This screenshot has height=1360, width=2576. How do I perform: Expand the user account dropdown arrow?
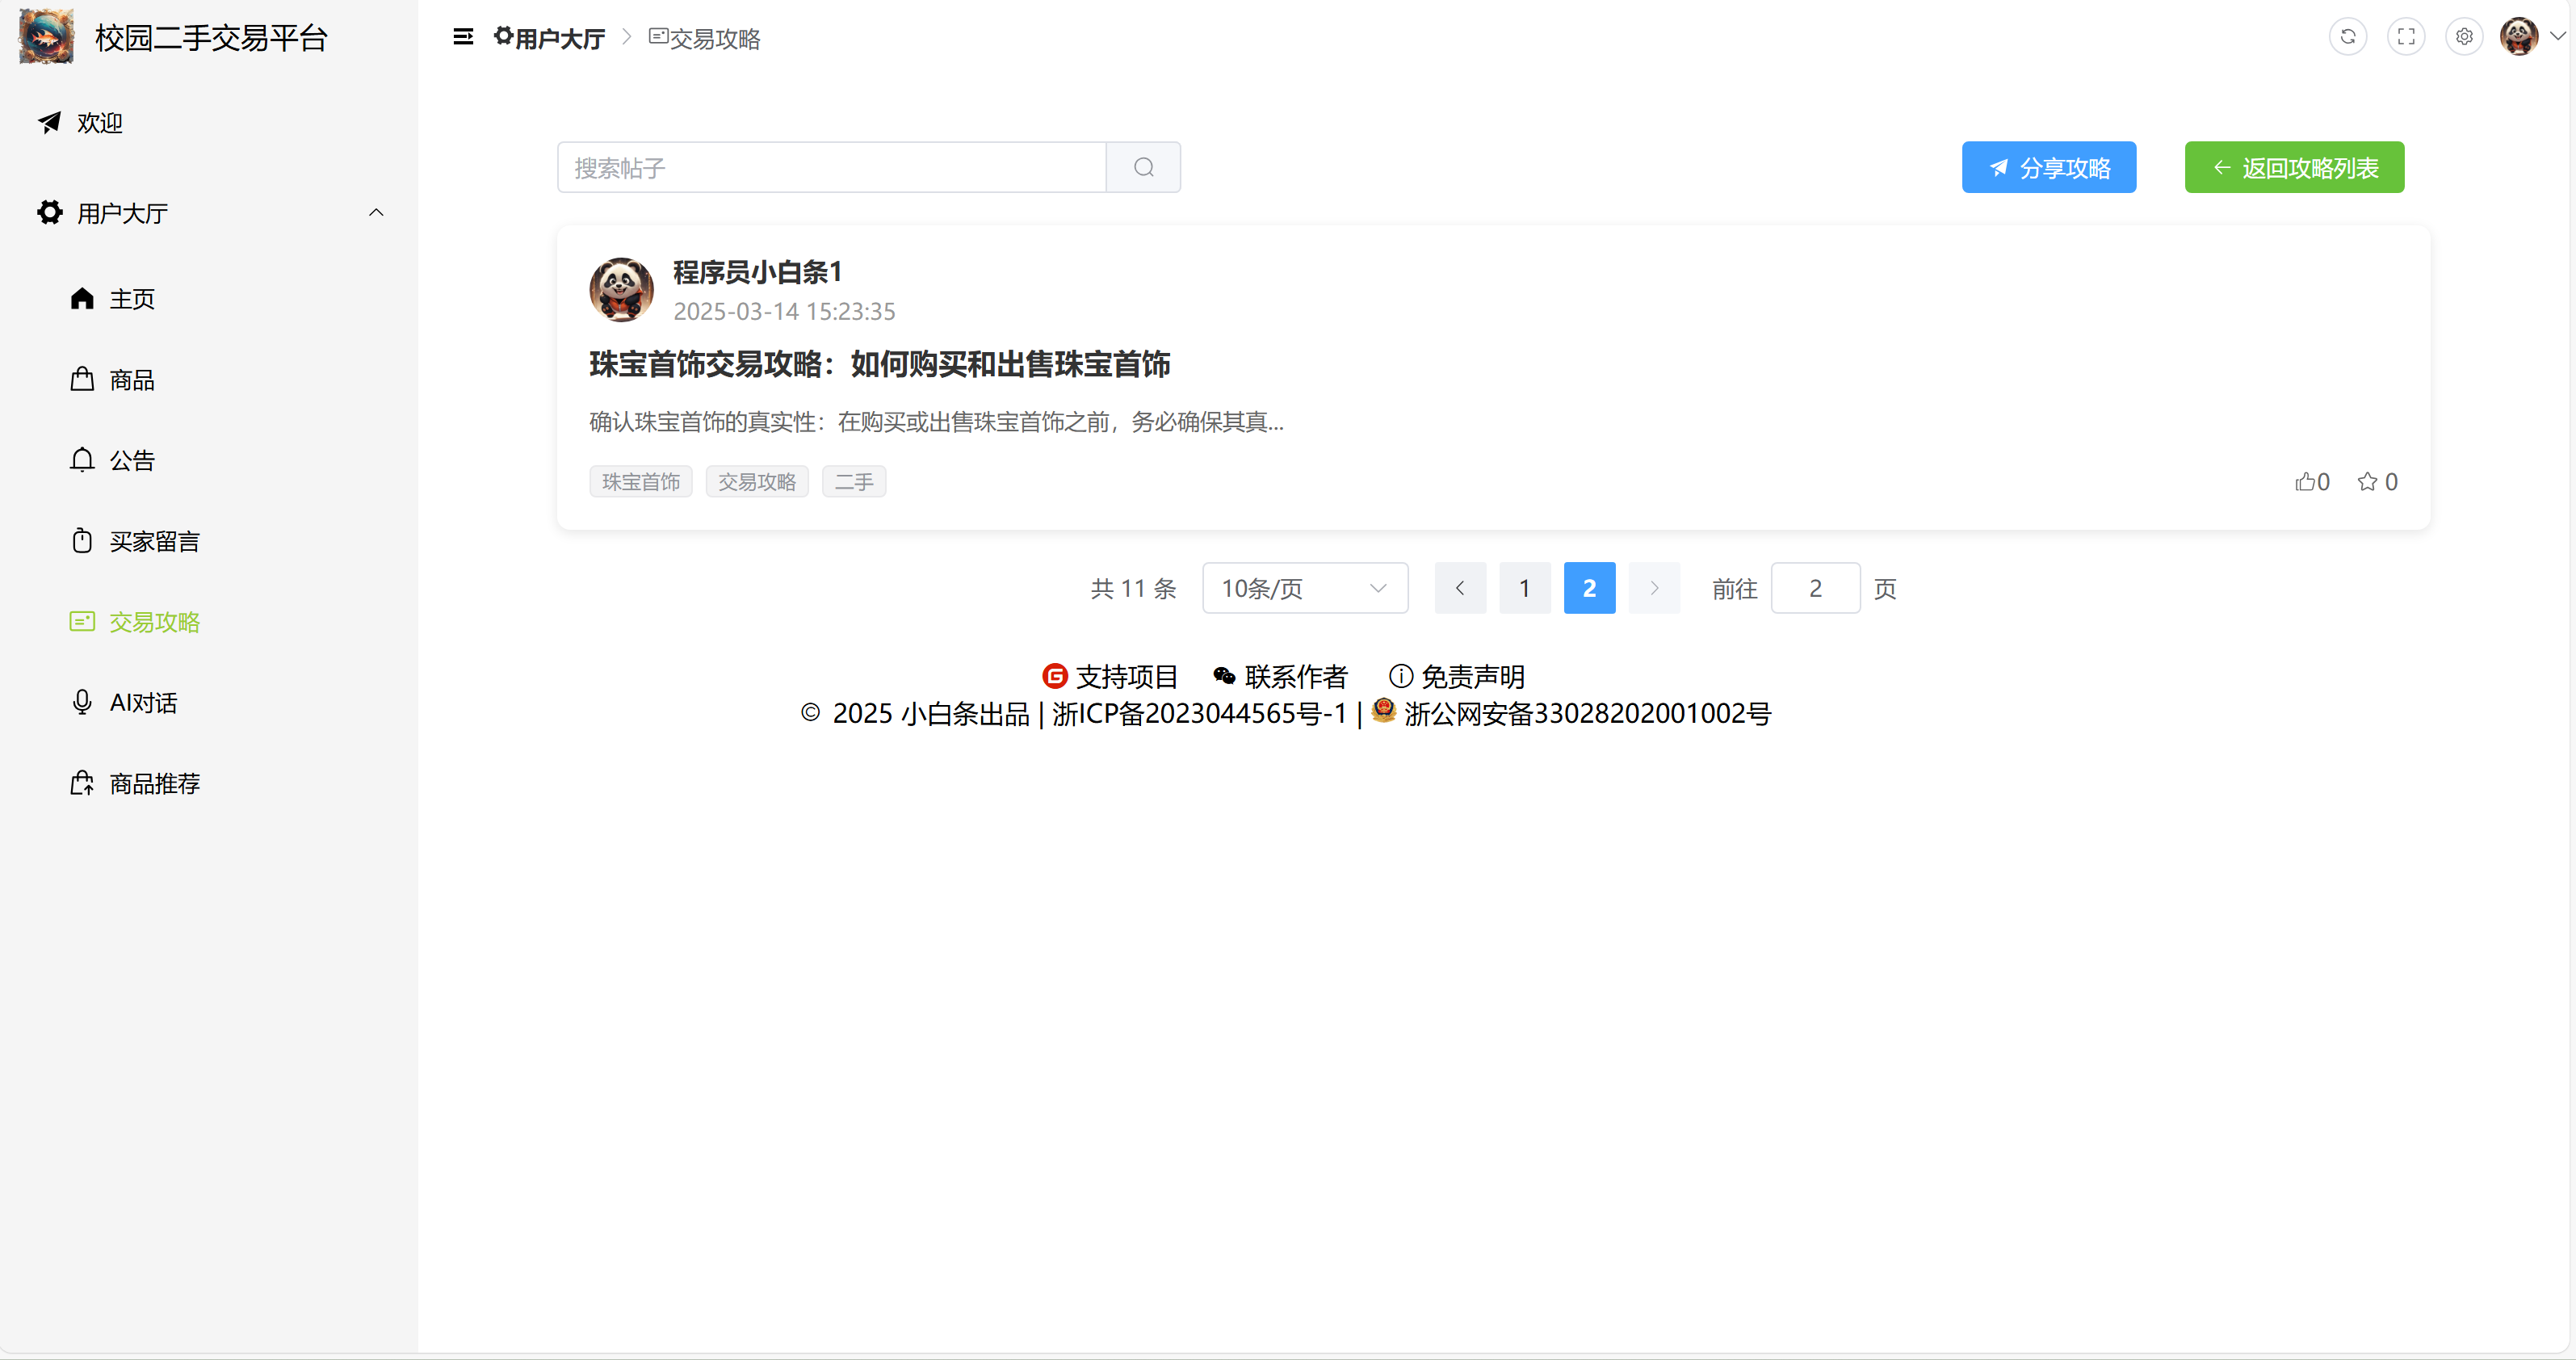(2557, 37)
